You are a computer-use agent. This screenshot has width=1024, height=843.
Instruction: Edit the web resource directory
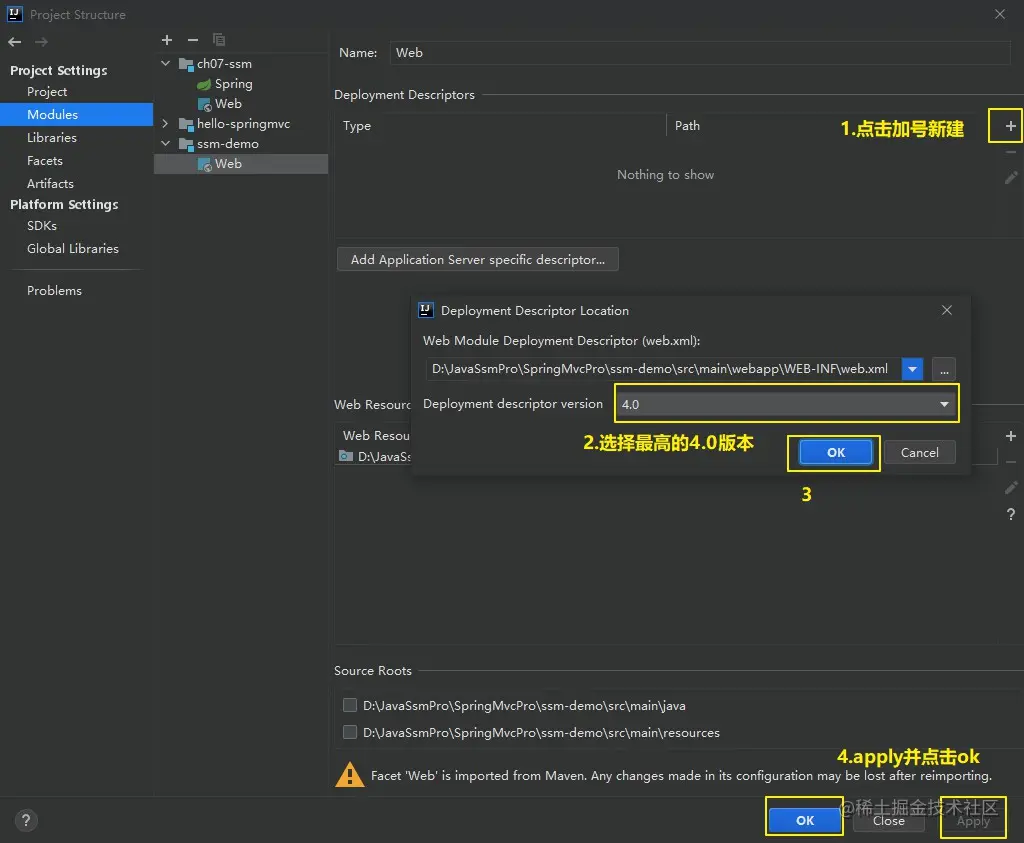[1011, 487]
